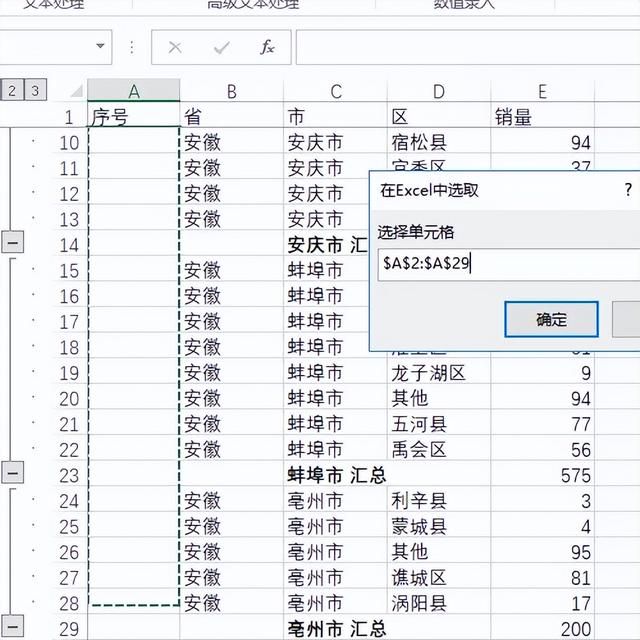Viewport: 640px width, 640px height.
Task: Click 亳州市 in row 24
Action: (x=336, y=501)
